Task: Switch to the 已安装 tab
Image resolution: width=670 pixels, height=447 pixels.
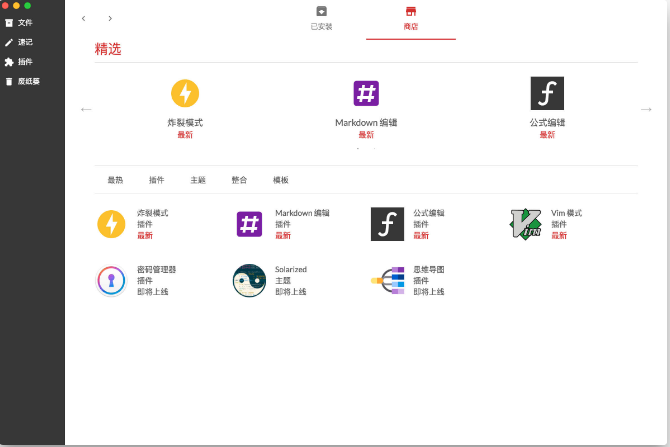Action: point(321,18)
